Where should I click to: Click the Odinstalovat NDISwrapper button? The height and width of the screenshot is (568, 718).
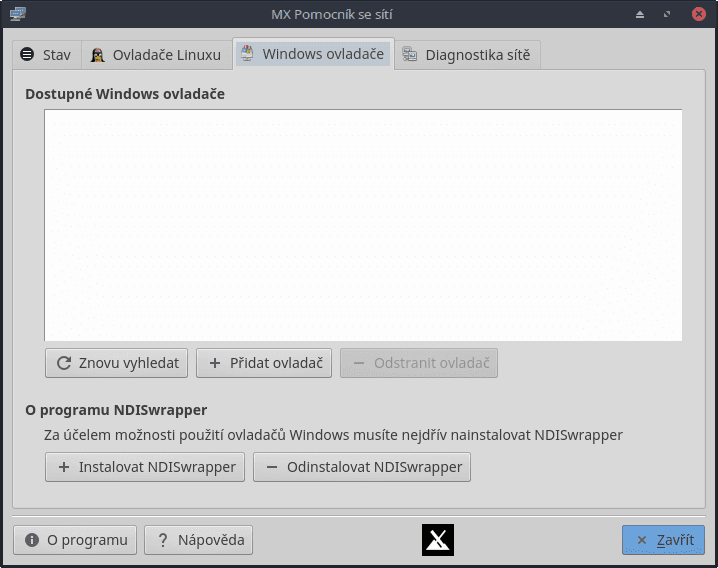(x=362, y=467)
